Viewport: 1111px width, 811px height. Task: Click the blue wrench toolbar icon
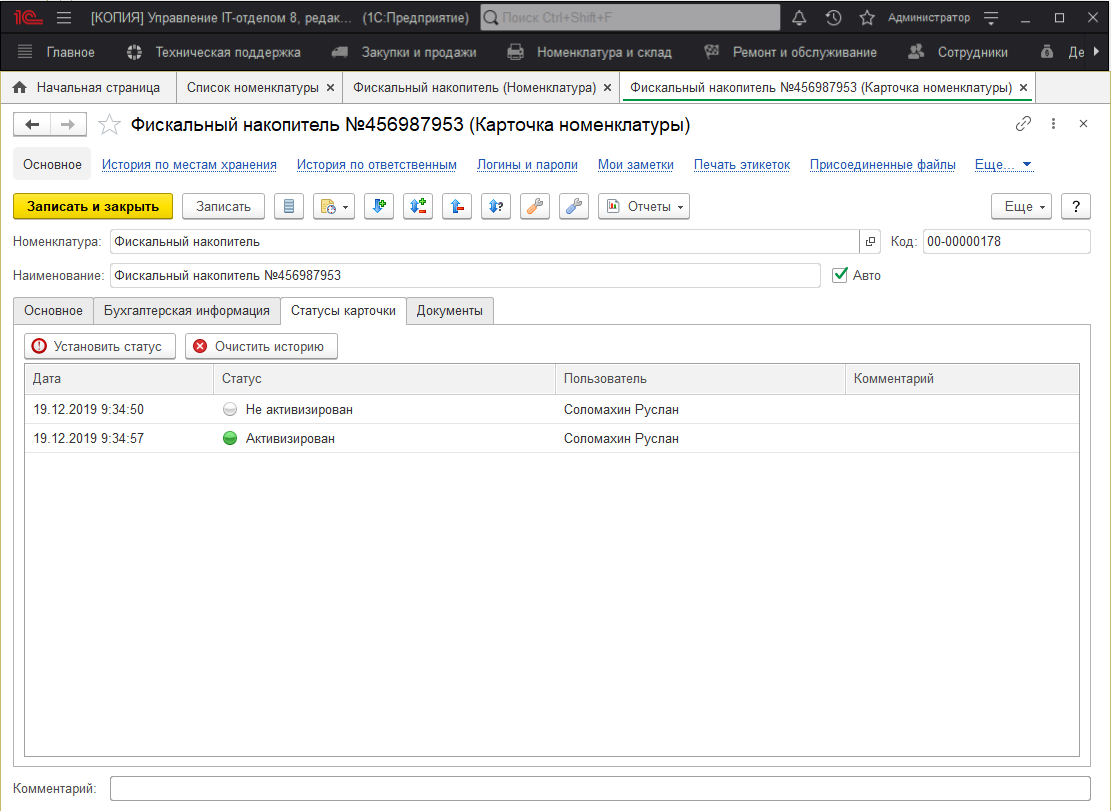pyautogui.click(x=574, y=206)
